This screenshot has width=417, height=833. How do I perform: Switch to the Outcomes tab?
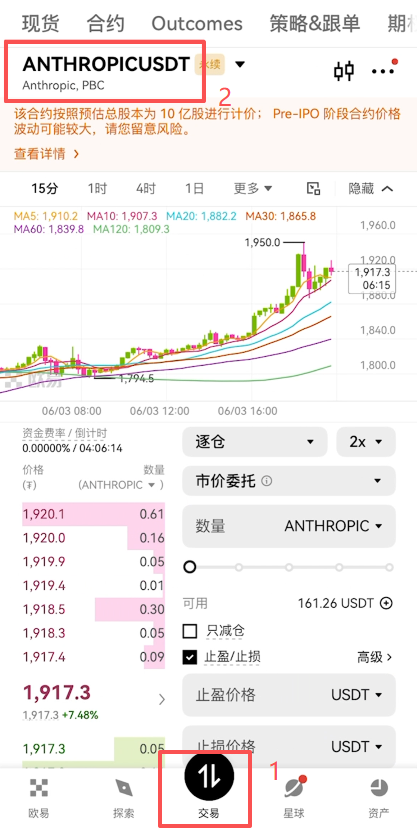pyautogui.click(x=197, y=23)
